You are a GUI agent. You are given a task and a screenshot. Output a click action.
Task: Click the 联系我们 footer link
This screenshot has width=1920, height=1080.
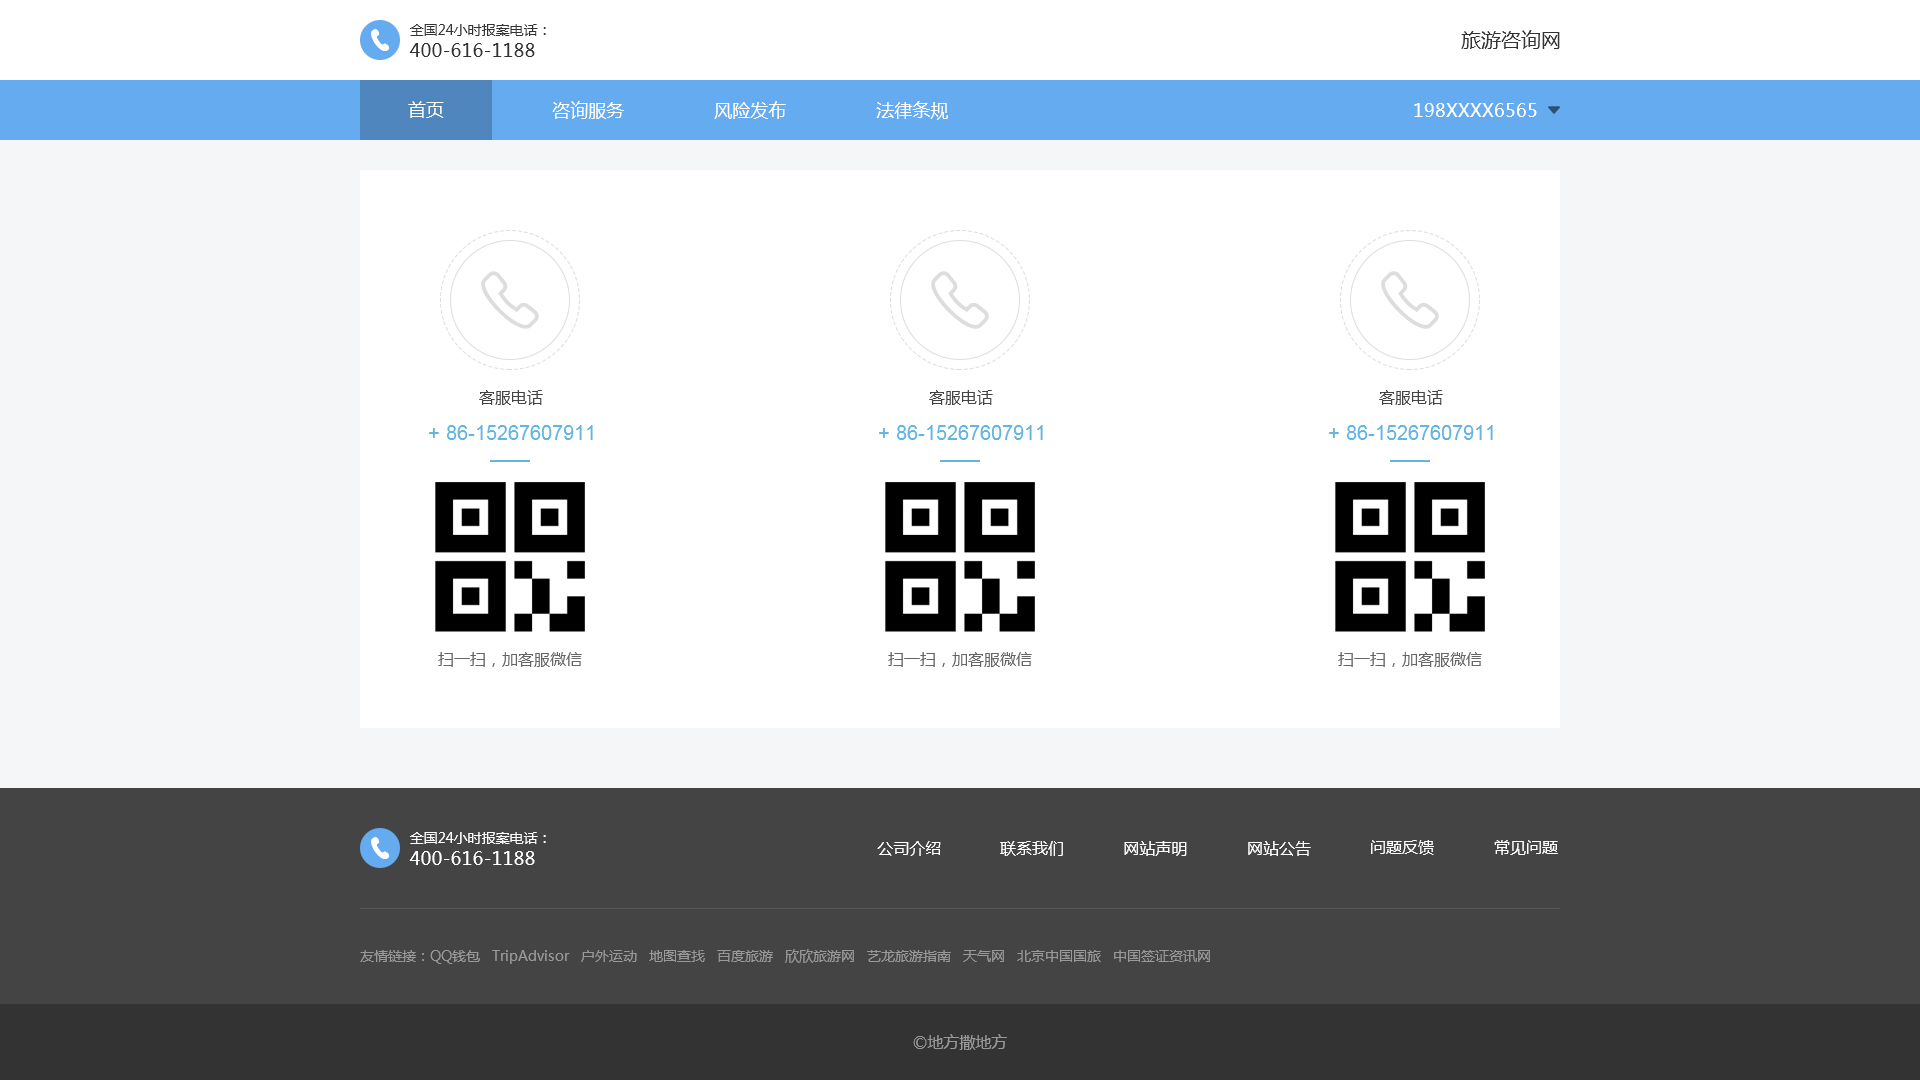point(1032,848)
